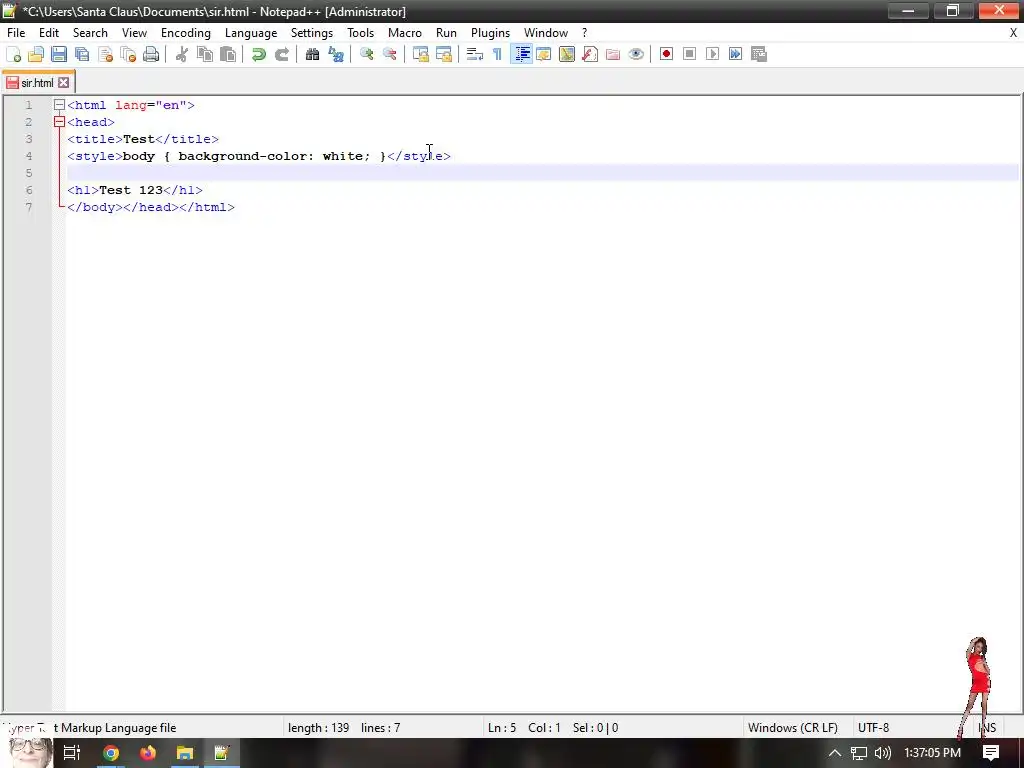The height and width of the screenshot is (768, 1024).
Task: Toggle the Document Map icon
Action: click(x=567, y=54)
